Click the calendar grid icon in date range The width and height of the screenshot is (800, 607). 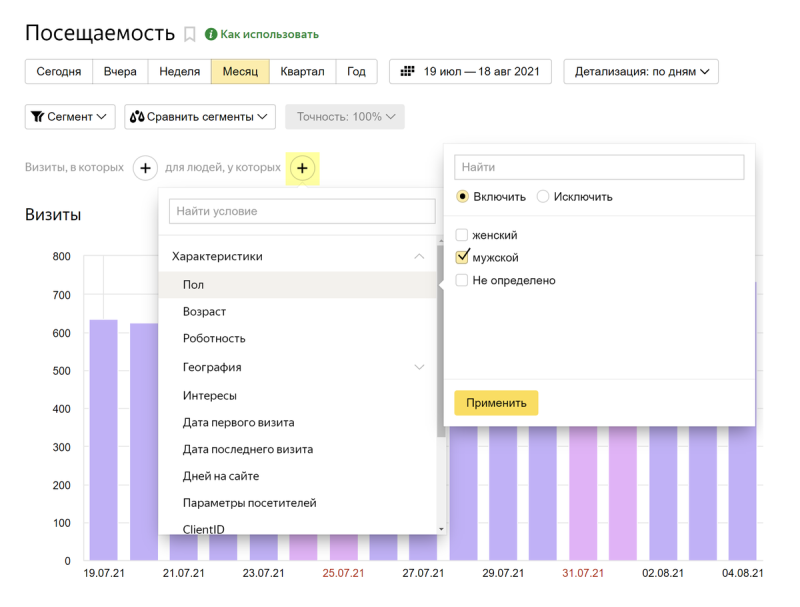pos(407,71)
